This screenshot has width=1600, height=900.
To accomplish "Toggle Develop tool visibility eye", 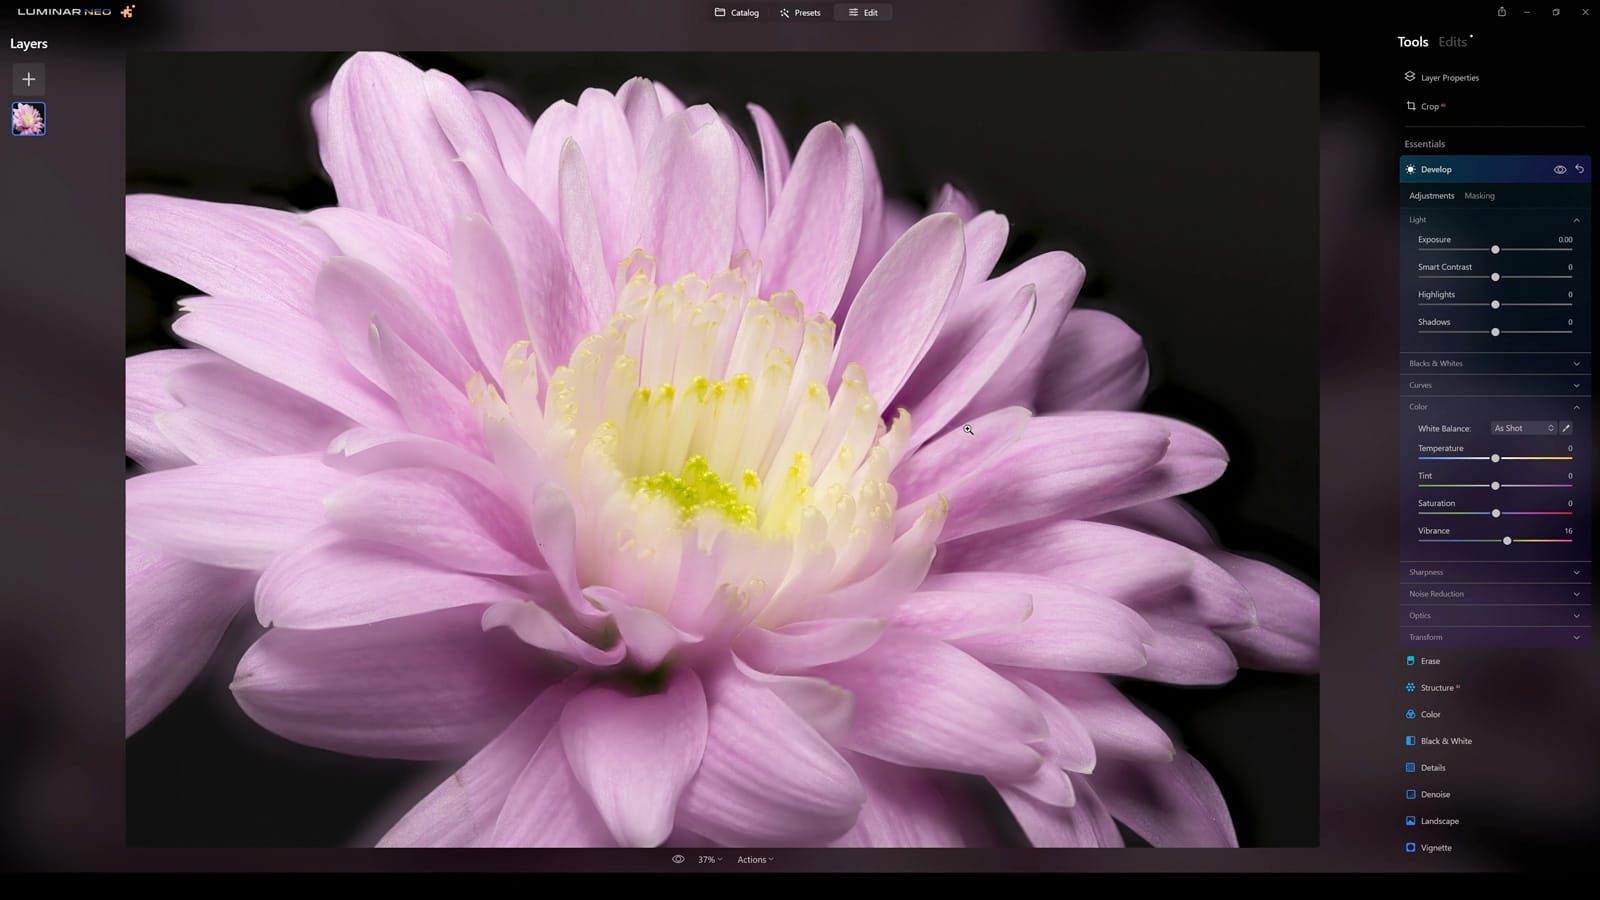I will (1559, 170).
